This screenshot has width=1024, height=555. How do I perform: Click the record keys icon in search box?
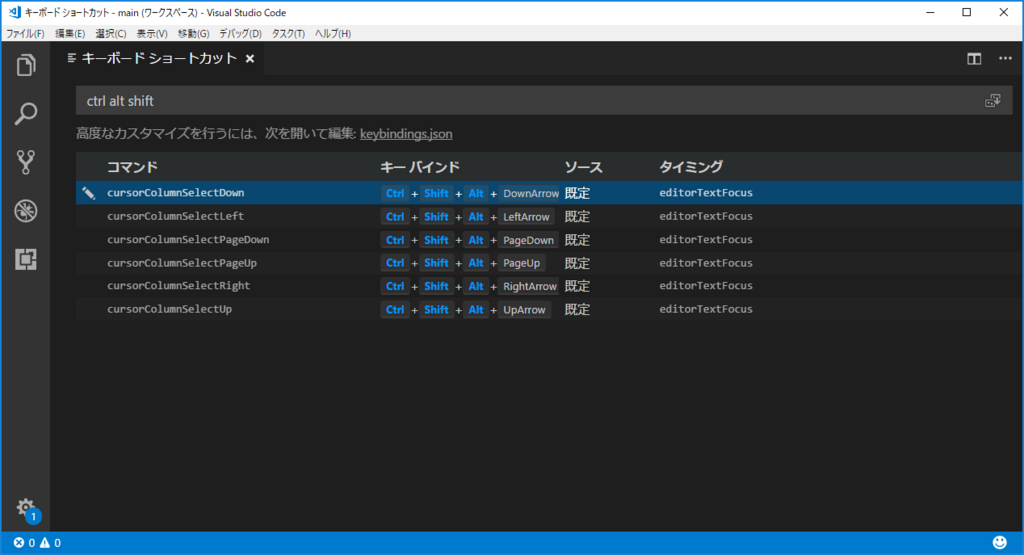tap(993, 101)
